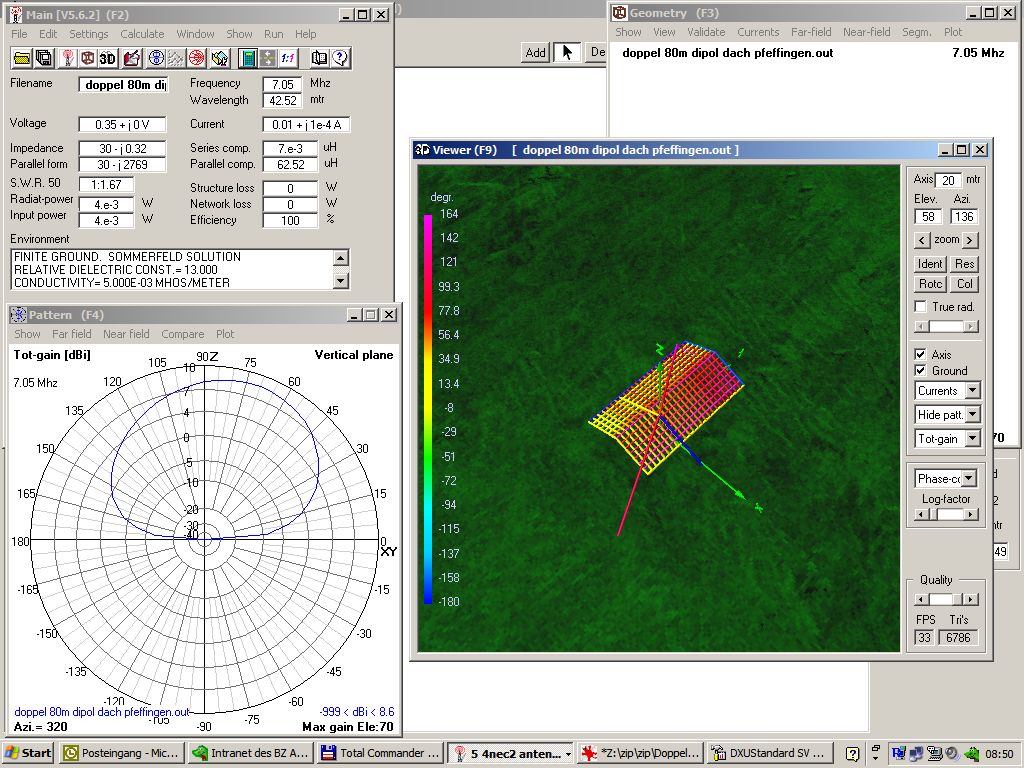1024x768 pixels.
Task: Expand the Currents dropdown
Action: [x=972, y=391]
